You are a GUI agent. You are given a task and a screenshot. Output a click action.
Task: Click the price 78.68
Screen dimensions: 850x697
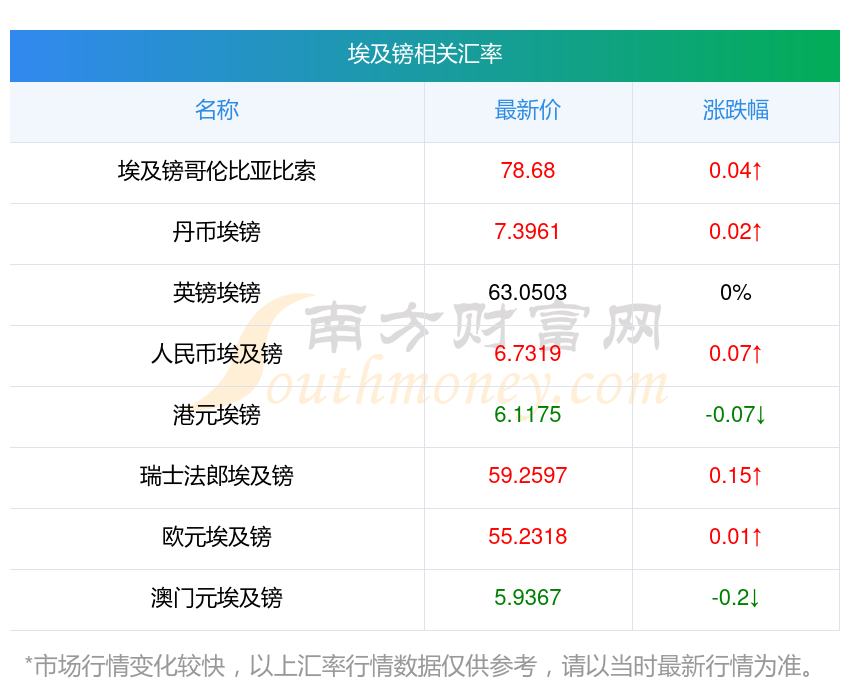tap(527, 171)
